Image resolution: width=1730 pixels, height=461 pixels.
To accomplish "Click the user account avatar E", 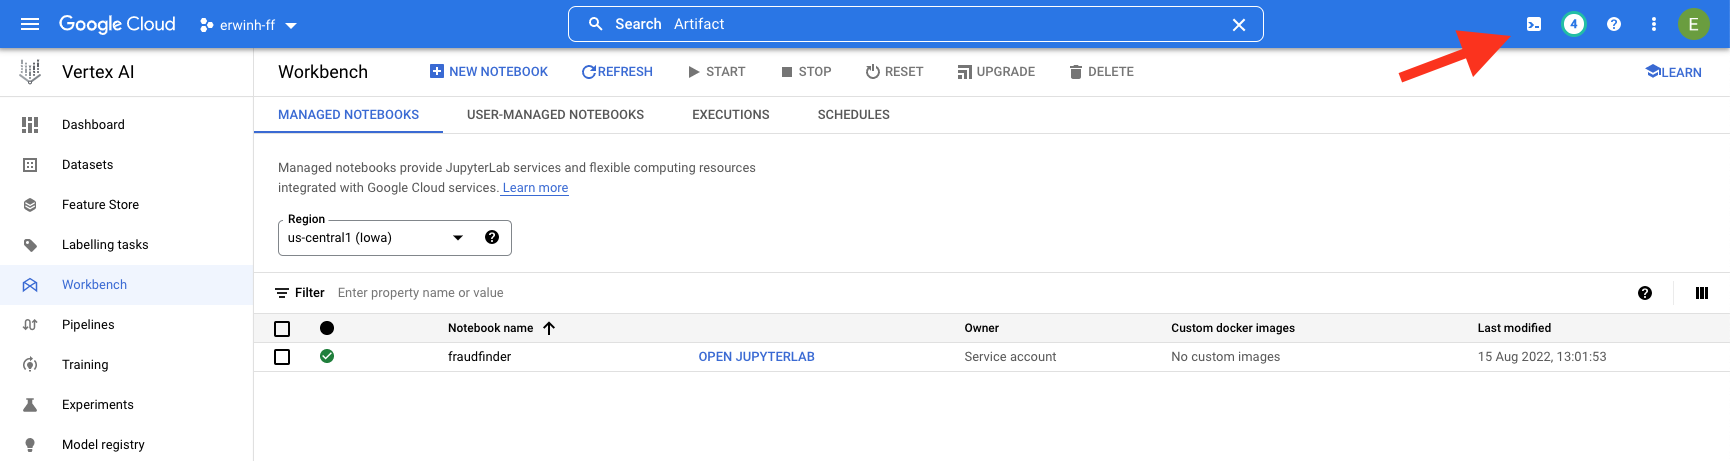I will (x=1693, y=24).
